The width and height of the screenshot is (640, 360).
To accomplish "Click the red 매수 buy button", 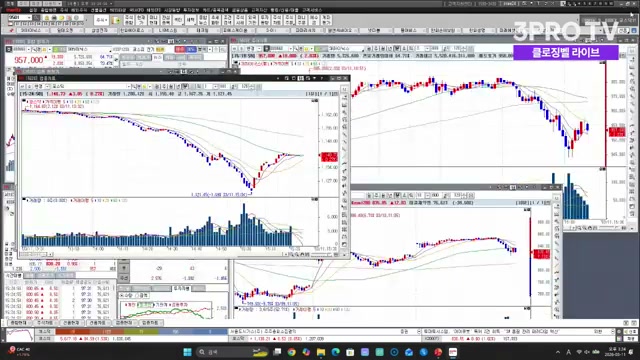I will coord(180,49).
